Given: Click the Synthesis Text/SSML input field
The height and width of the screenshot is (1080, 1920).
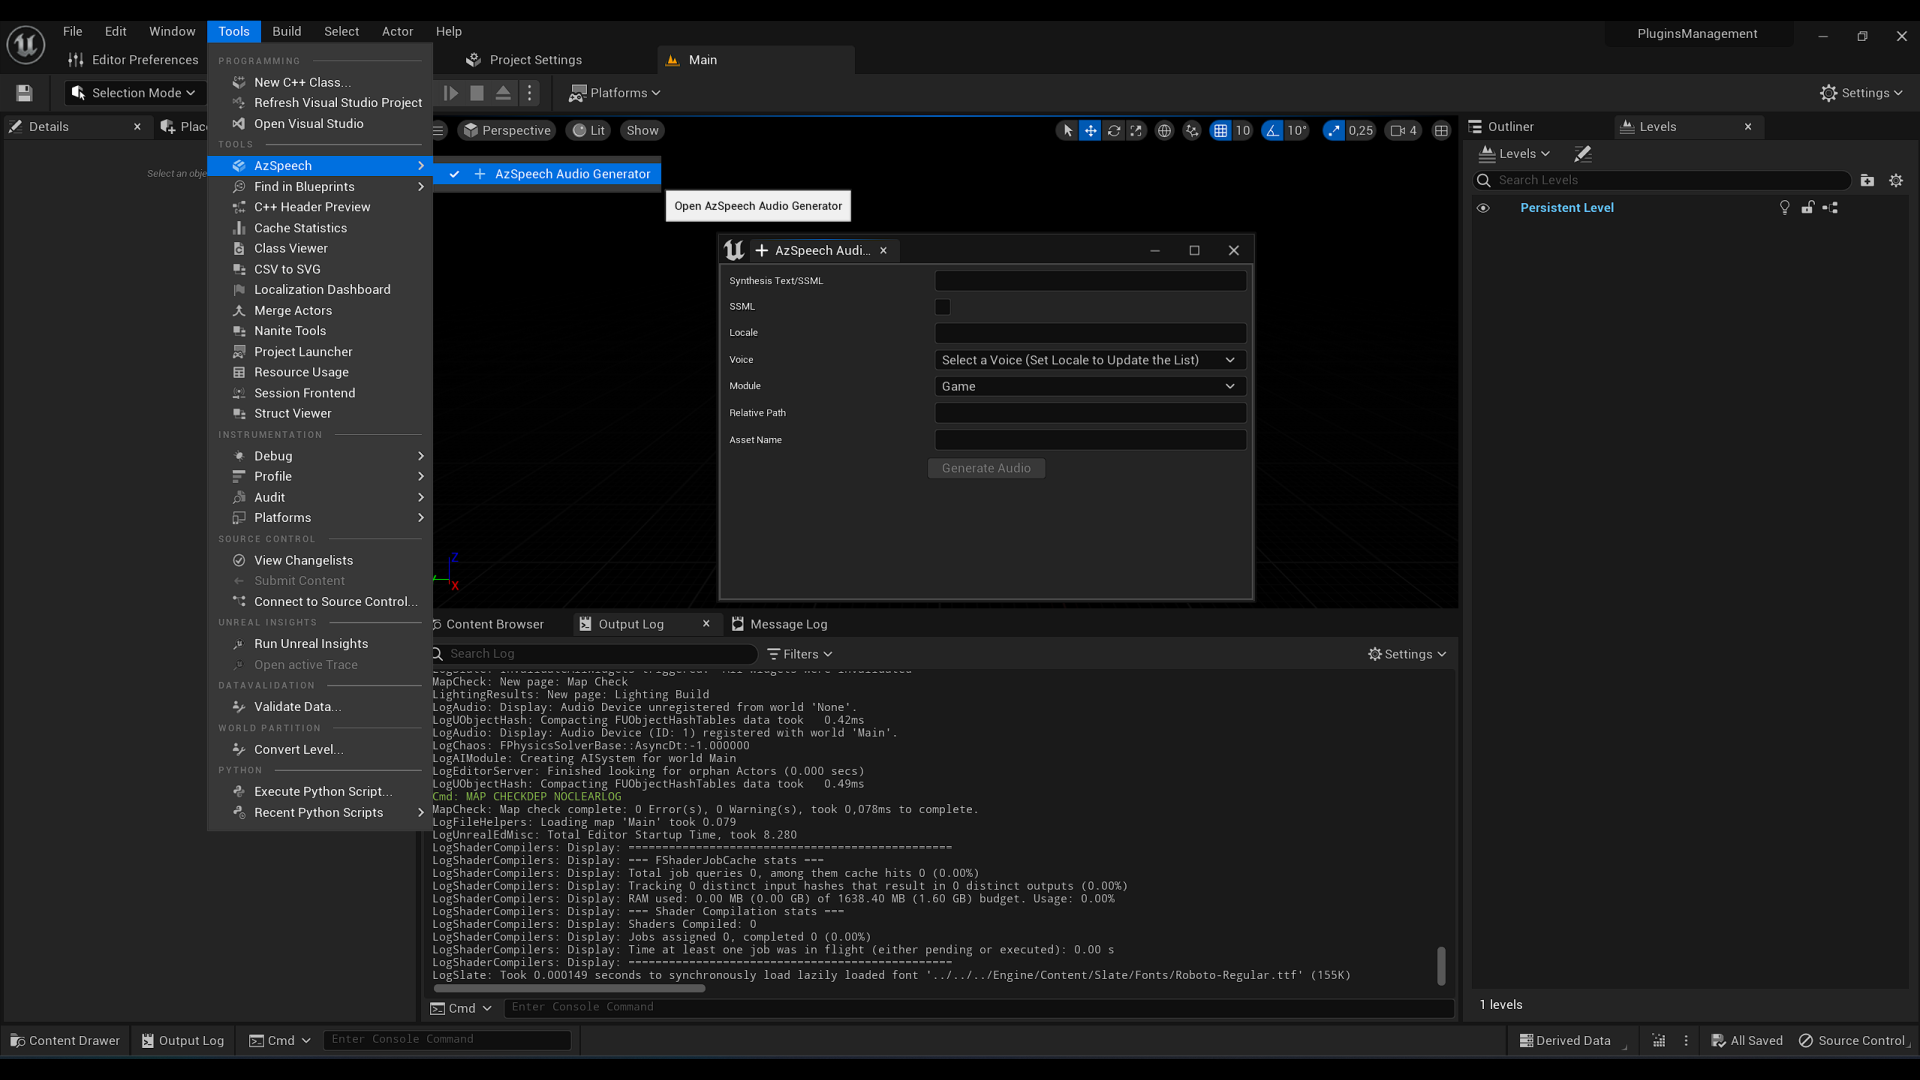Looking at the screenshot, I should coord(1089,280).
